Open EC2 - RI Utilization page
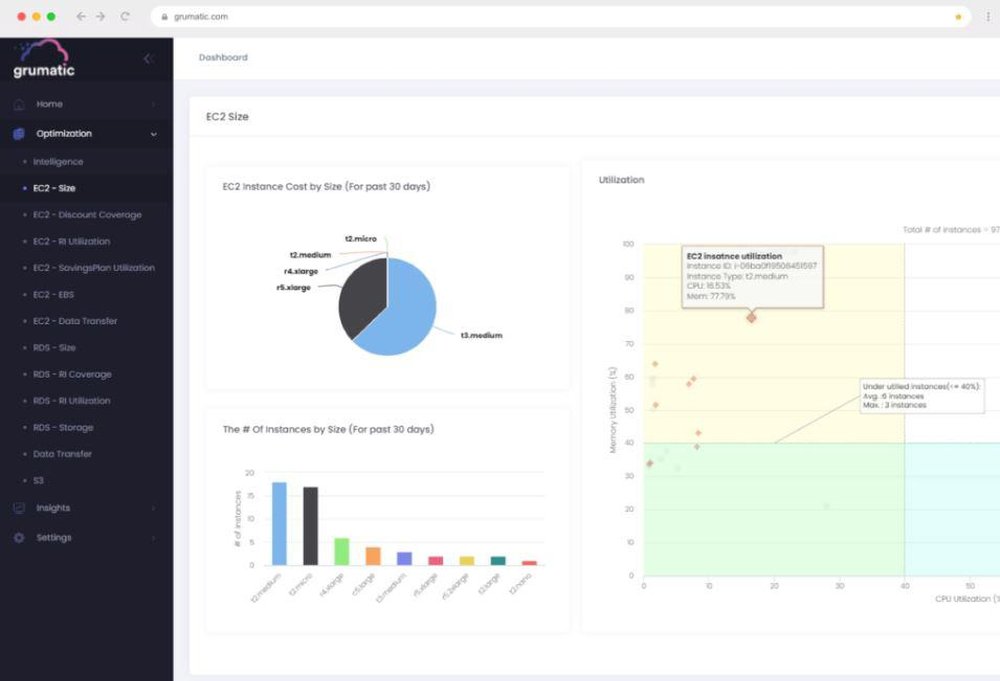The width and height of the screenshot is (1000, 681). pyautogui.click(x=71, y=242)
